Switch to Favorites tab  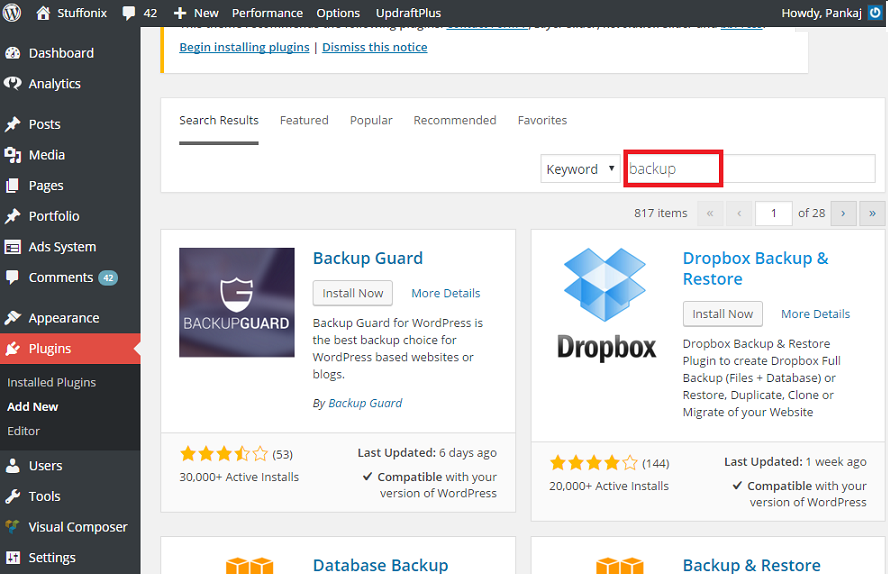click(542, 120)
